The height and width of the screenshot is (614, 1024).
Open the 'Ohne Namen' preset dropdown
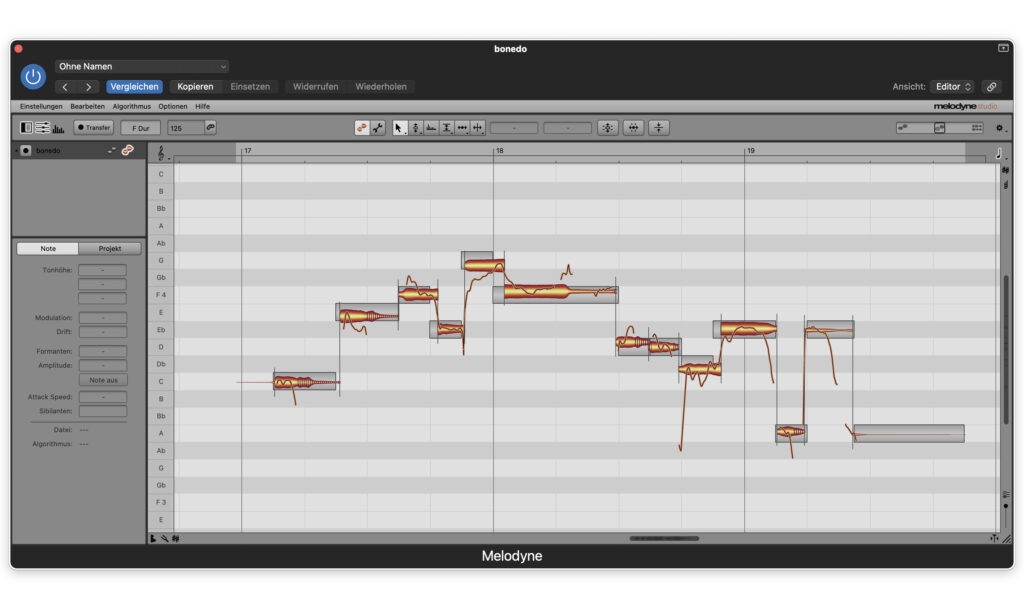coord(142,66)
